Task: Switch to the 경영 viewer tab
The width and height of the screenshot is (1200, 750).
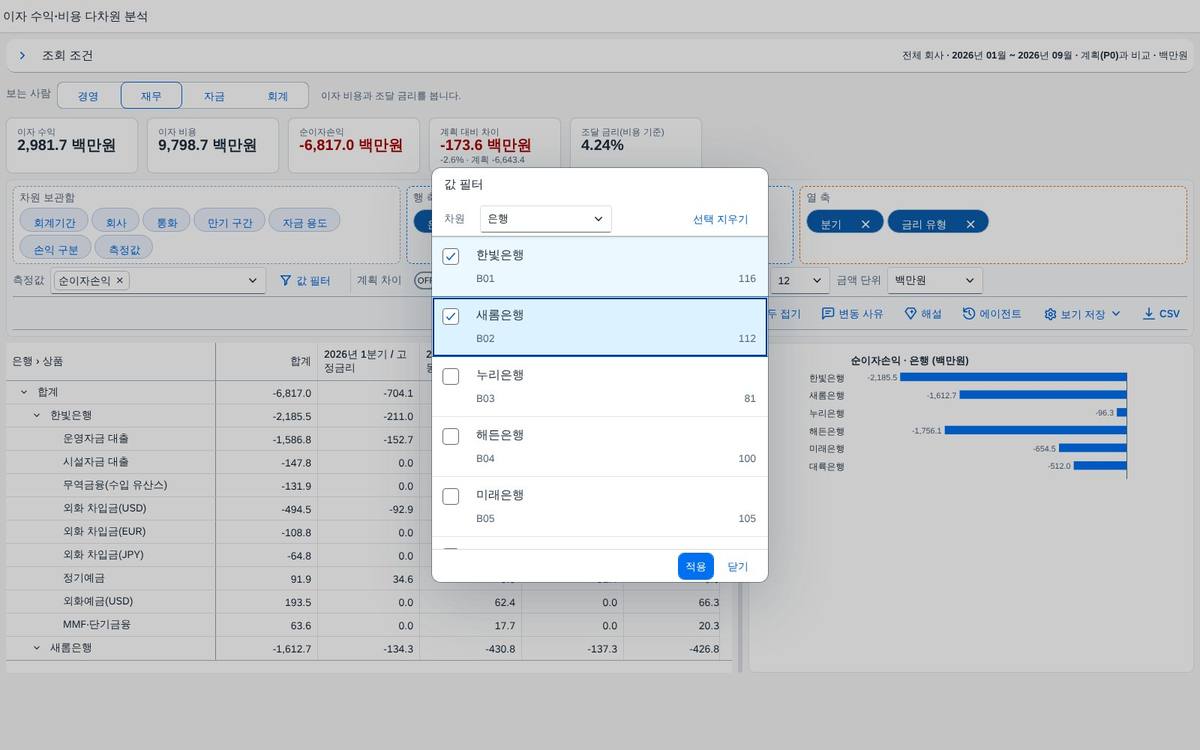Action: [88, 96]
